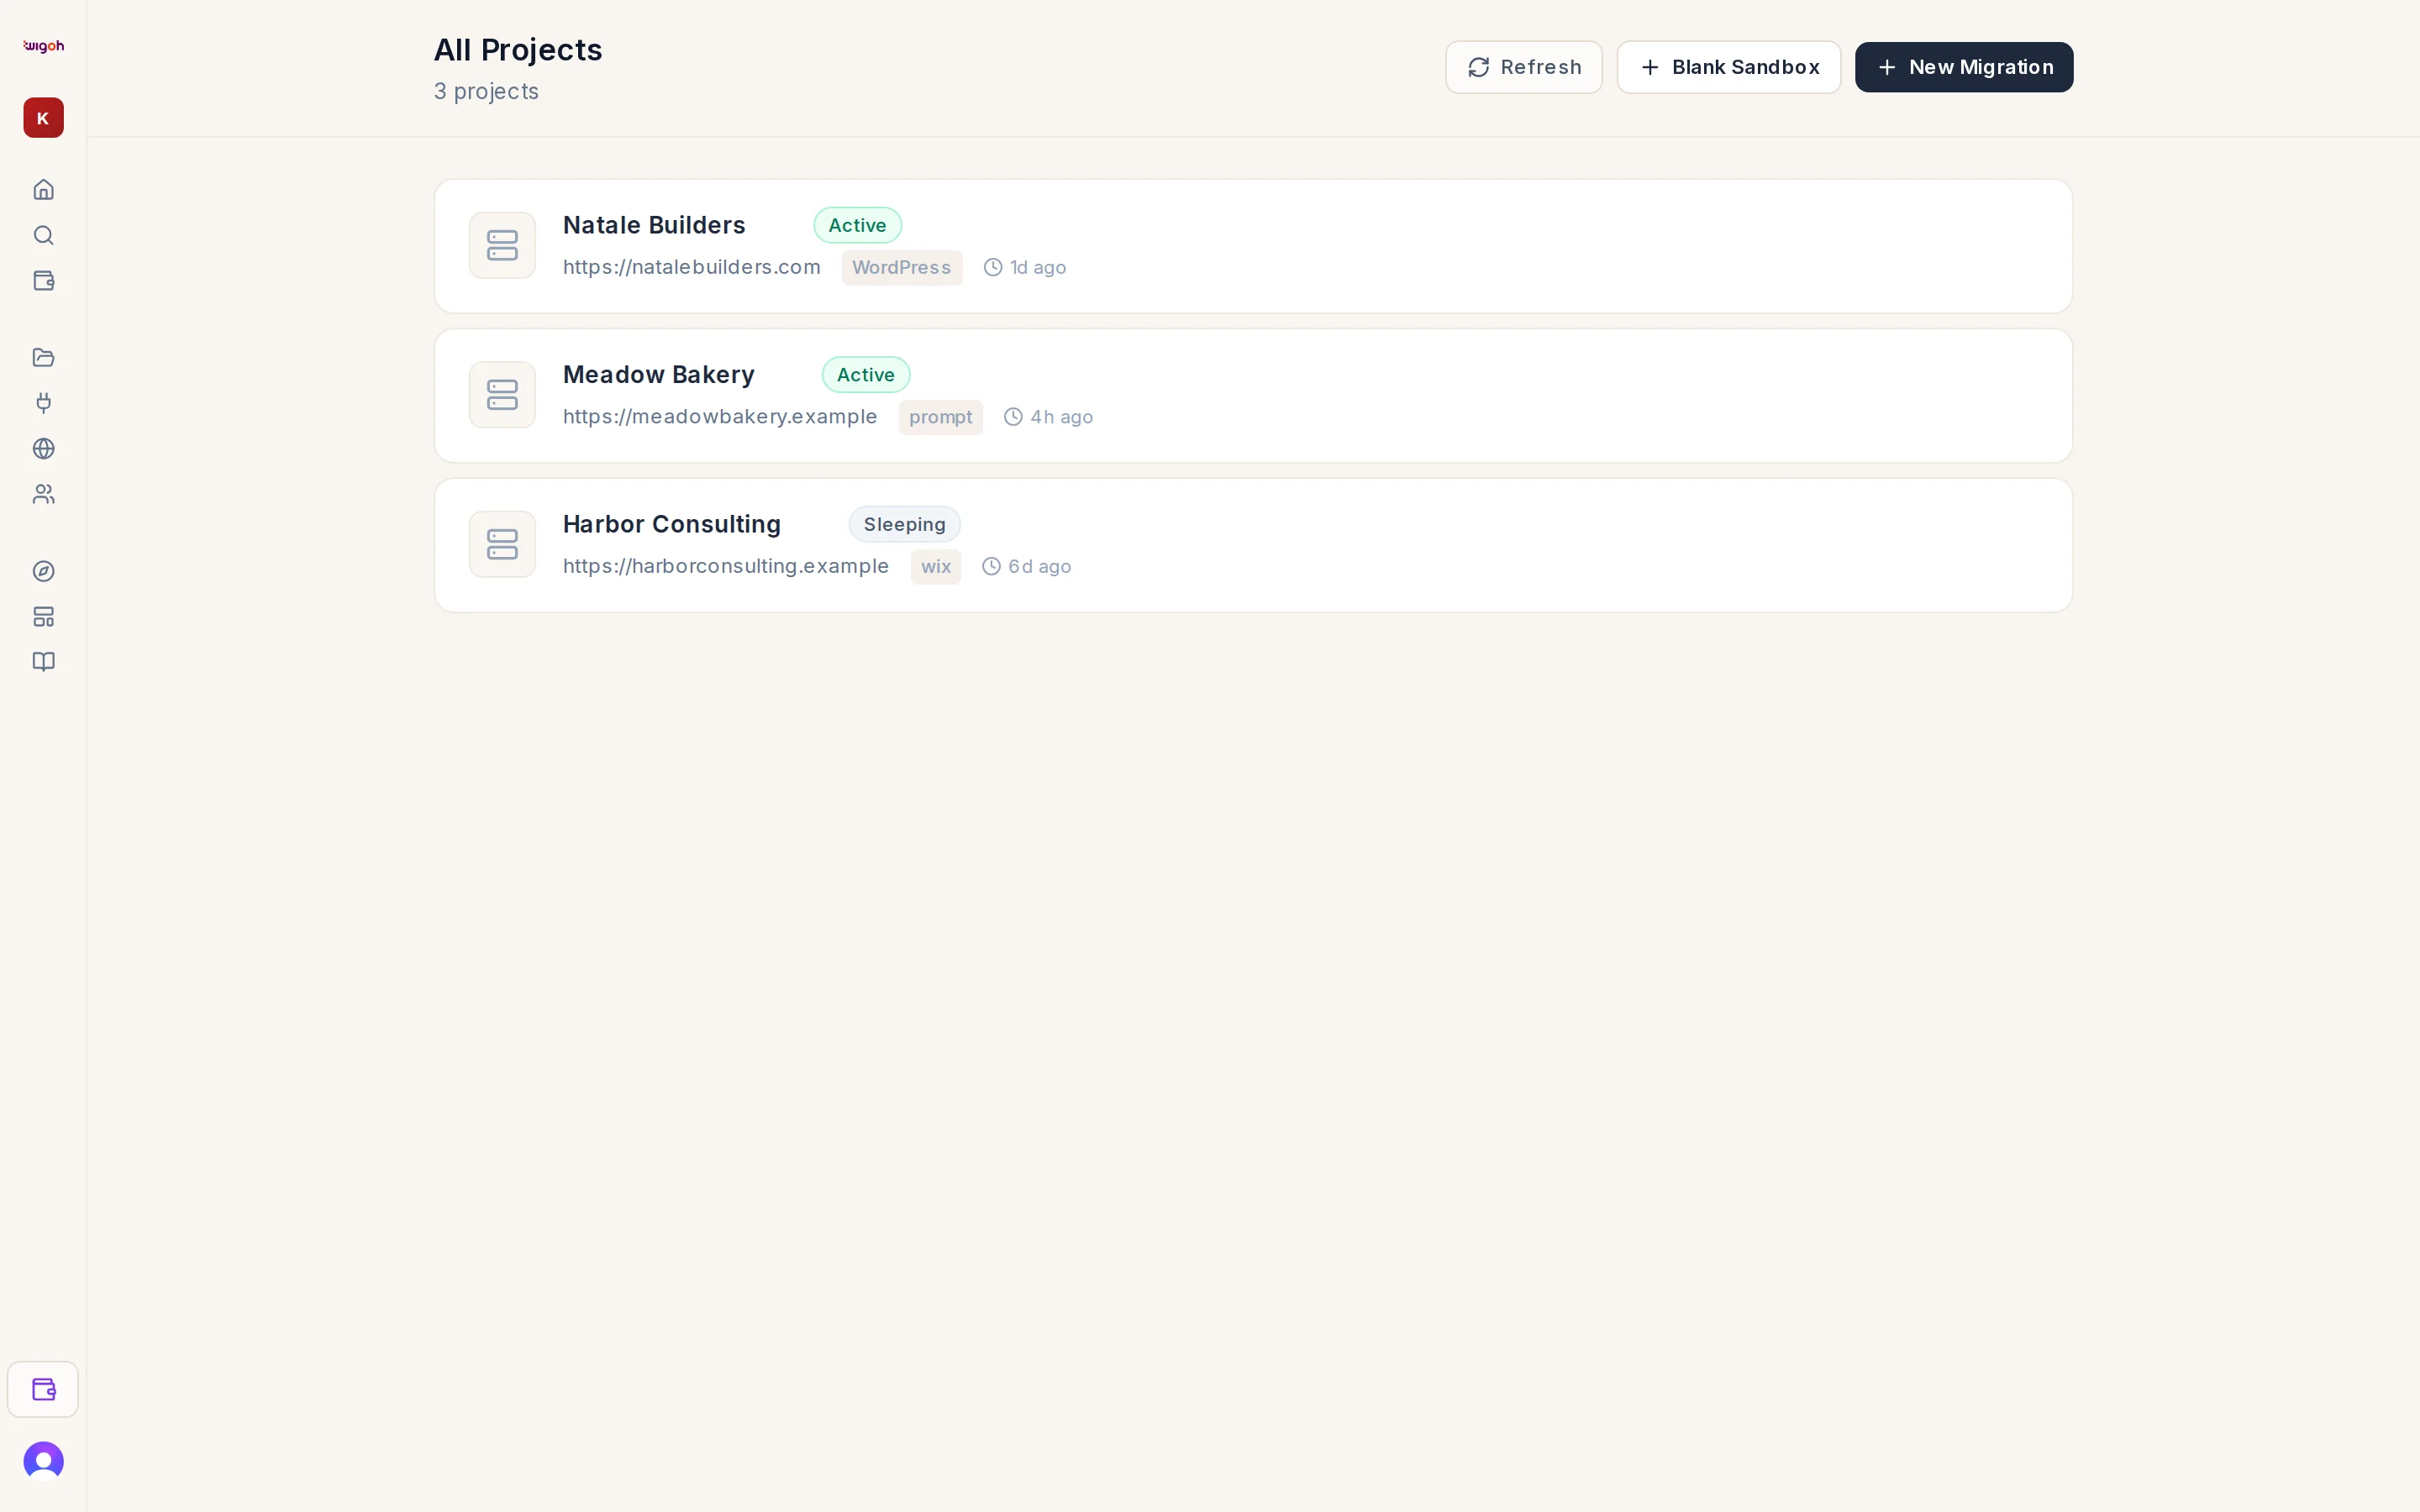Click the https://natalebuilders.com URL

691,267
